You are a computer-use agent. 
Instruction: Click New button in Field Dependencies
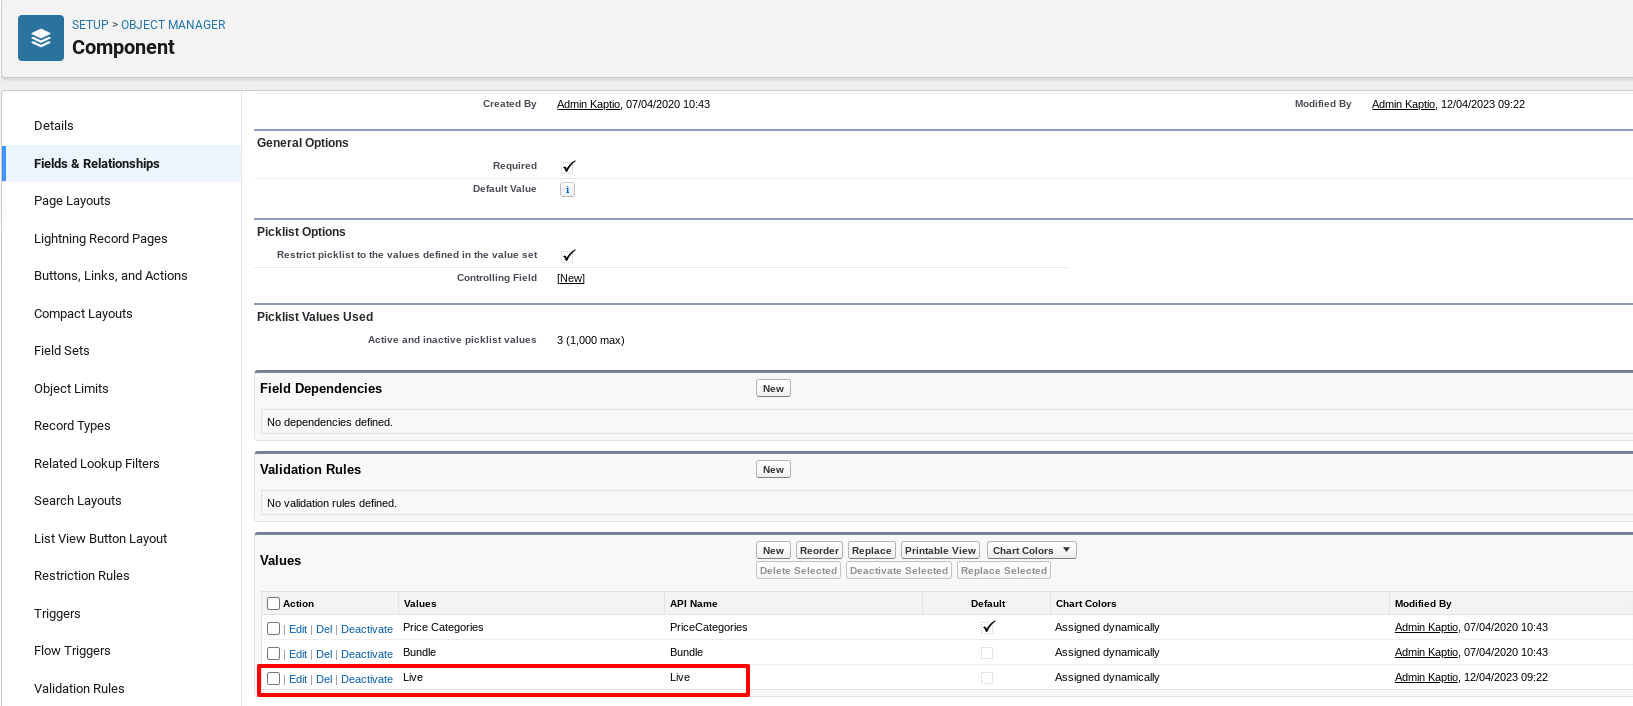tap(773, 389)
